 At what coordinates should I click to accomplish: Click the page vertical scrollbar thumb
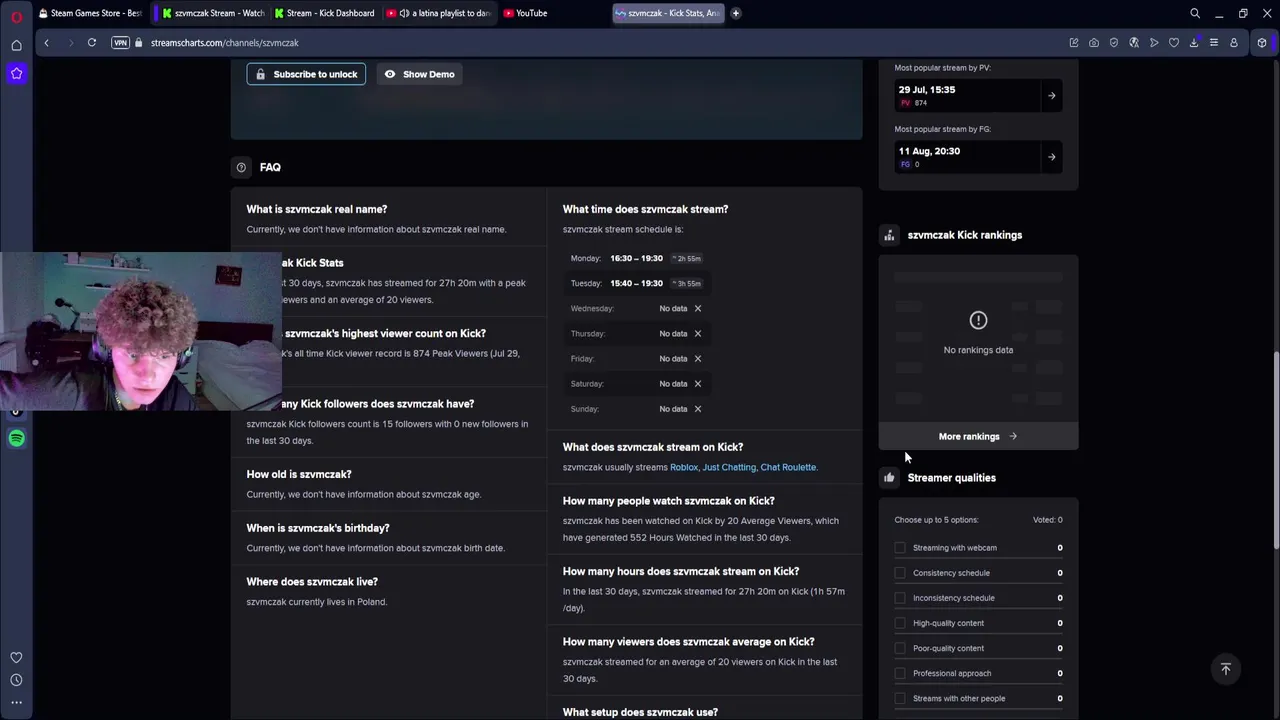tap(1276, 450)
